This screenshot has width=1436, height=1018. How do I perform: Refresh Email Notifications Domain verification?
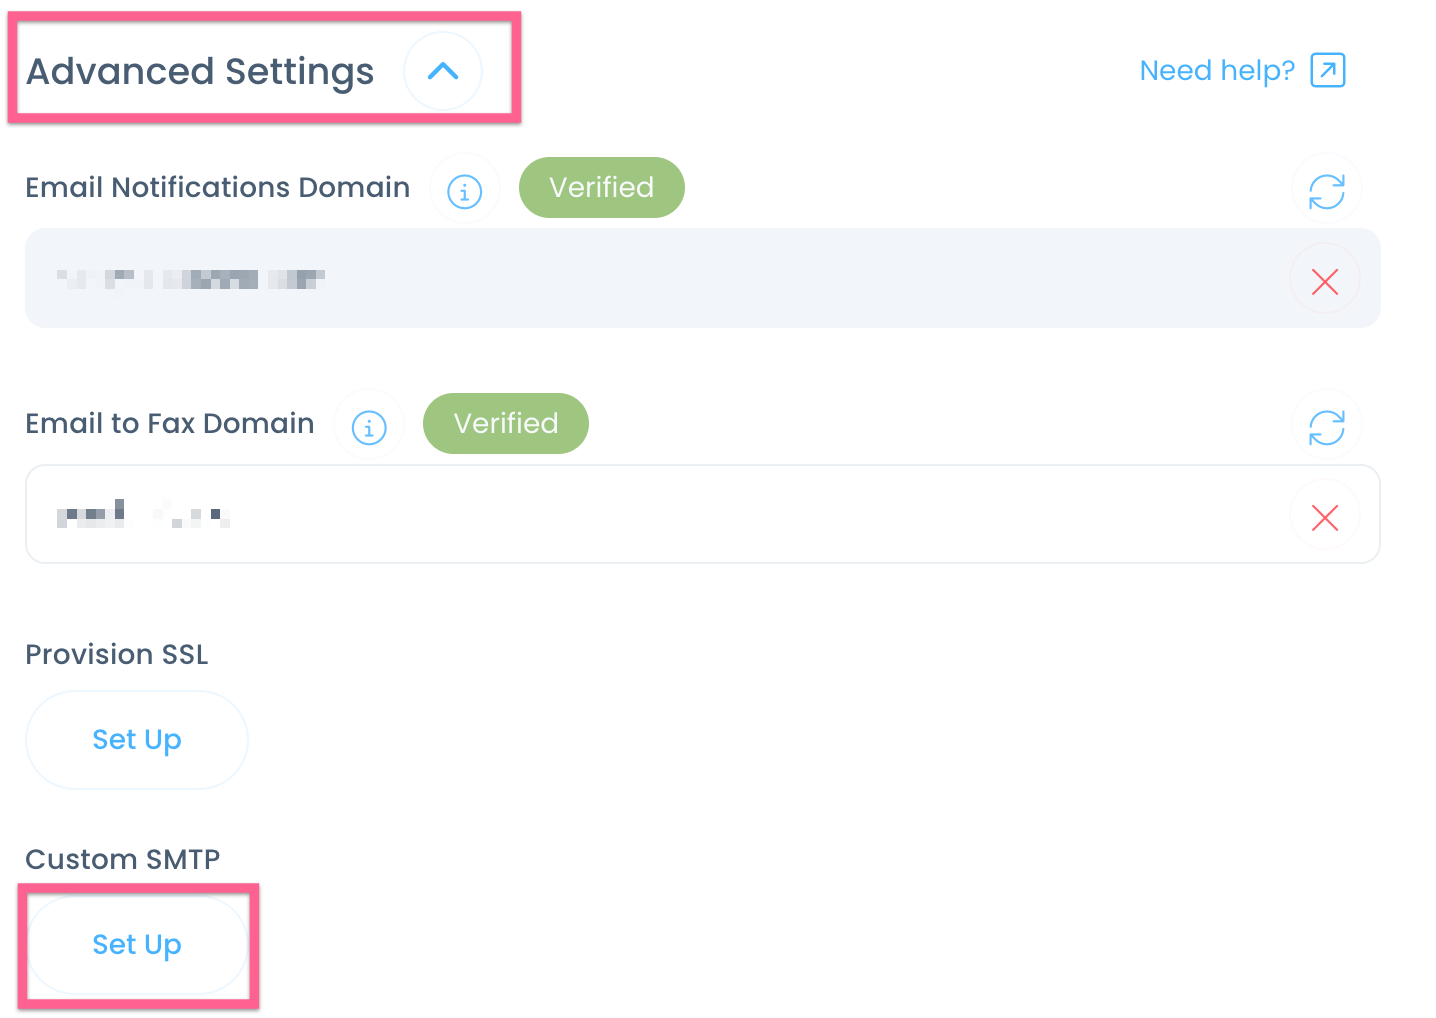[x=1327, y=191]
